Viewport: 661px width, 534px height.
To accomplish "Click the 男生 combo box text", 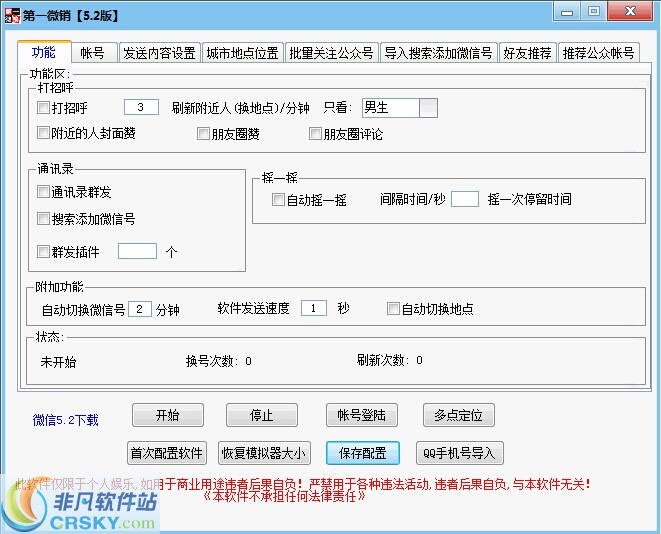I will 391,108.
